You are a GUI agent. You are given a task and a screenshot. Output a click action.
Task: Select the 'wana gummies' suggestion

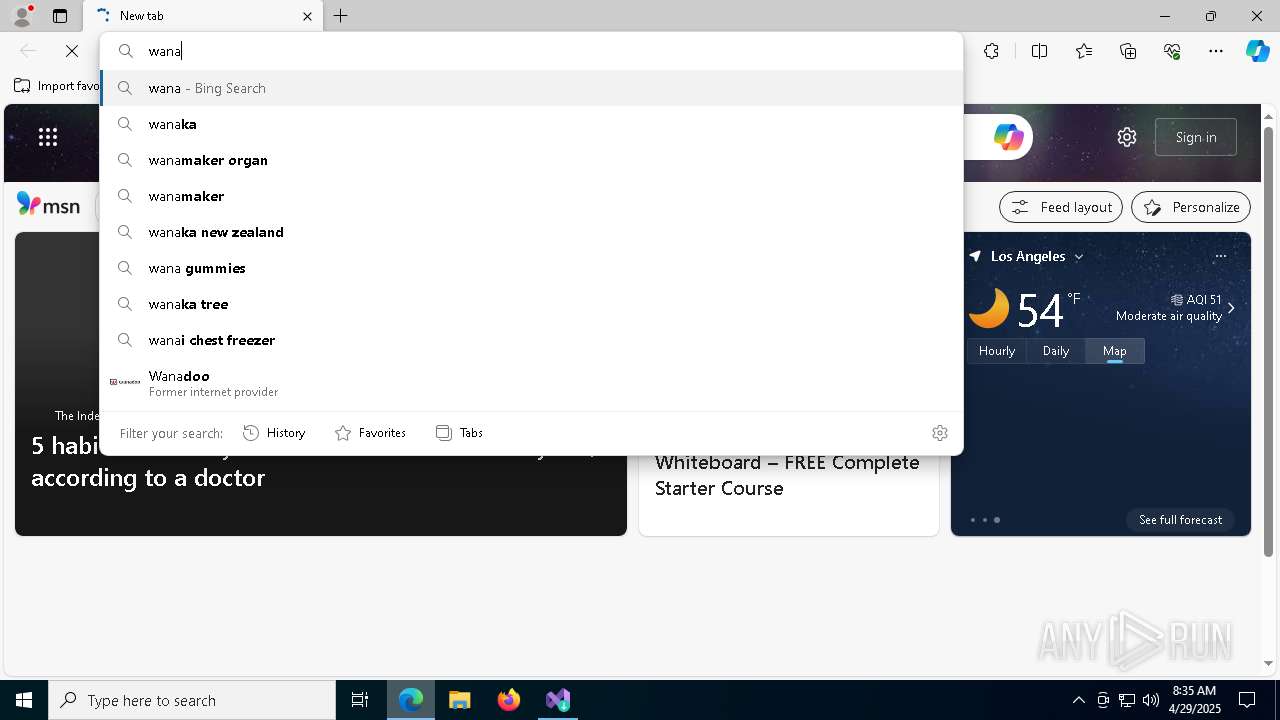pyautogui.click(x=532, y=268)
